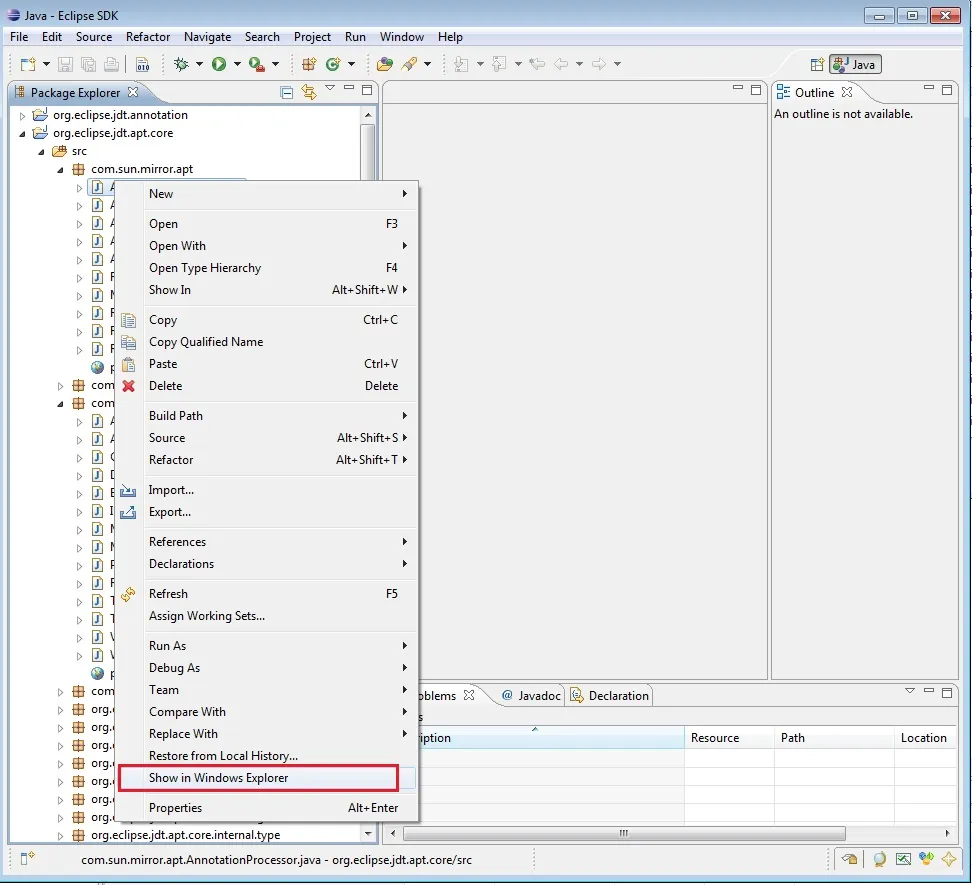Click the Save toolbar icon
This screenshot has width=972, height=885.
[65, 64]
